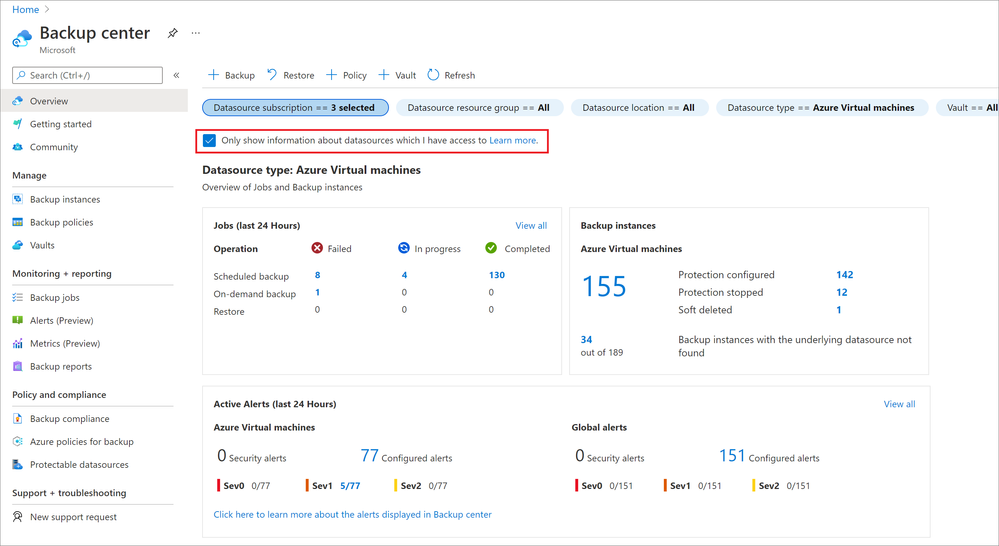Click the Backup center cloud icon
This screenshot has width=999, height=546.
click(22, 38)
